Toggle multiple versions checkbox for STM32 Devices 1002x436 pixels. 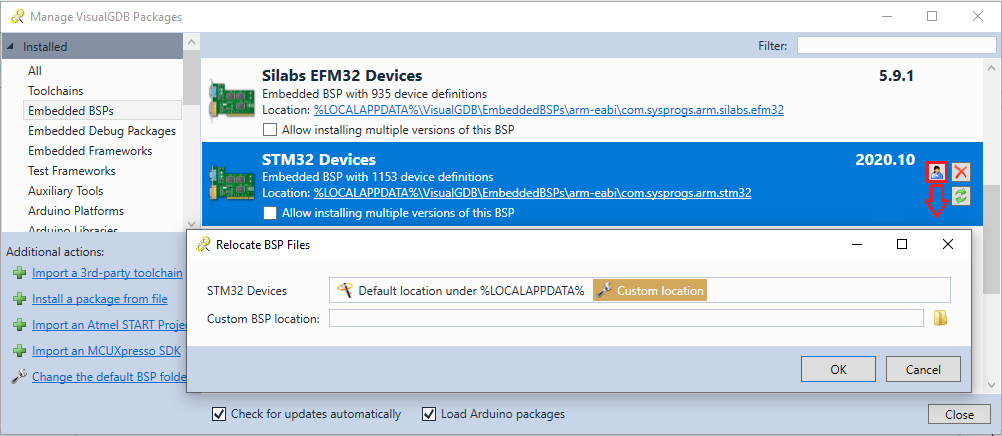(270, 212)
